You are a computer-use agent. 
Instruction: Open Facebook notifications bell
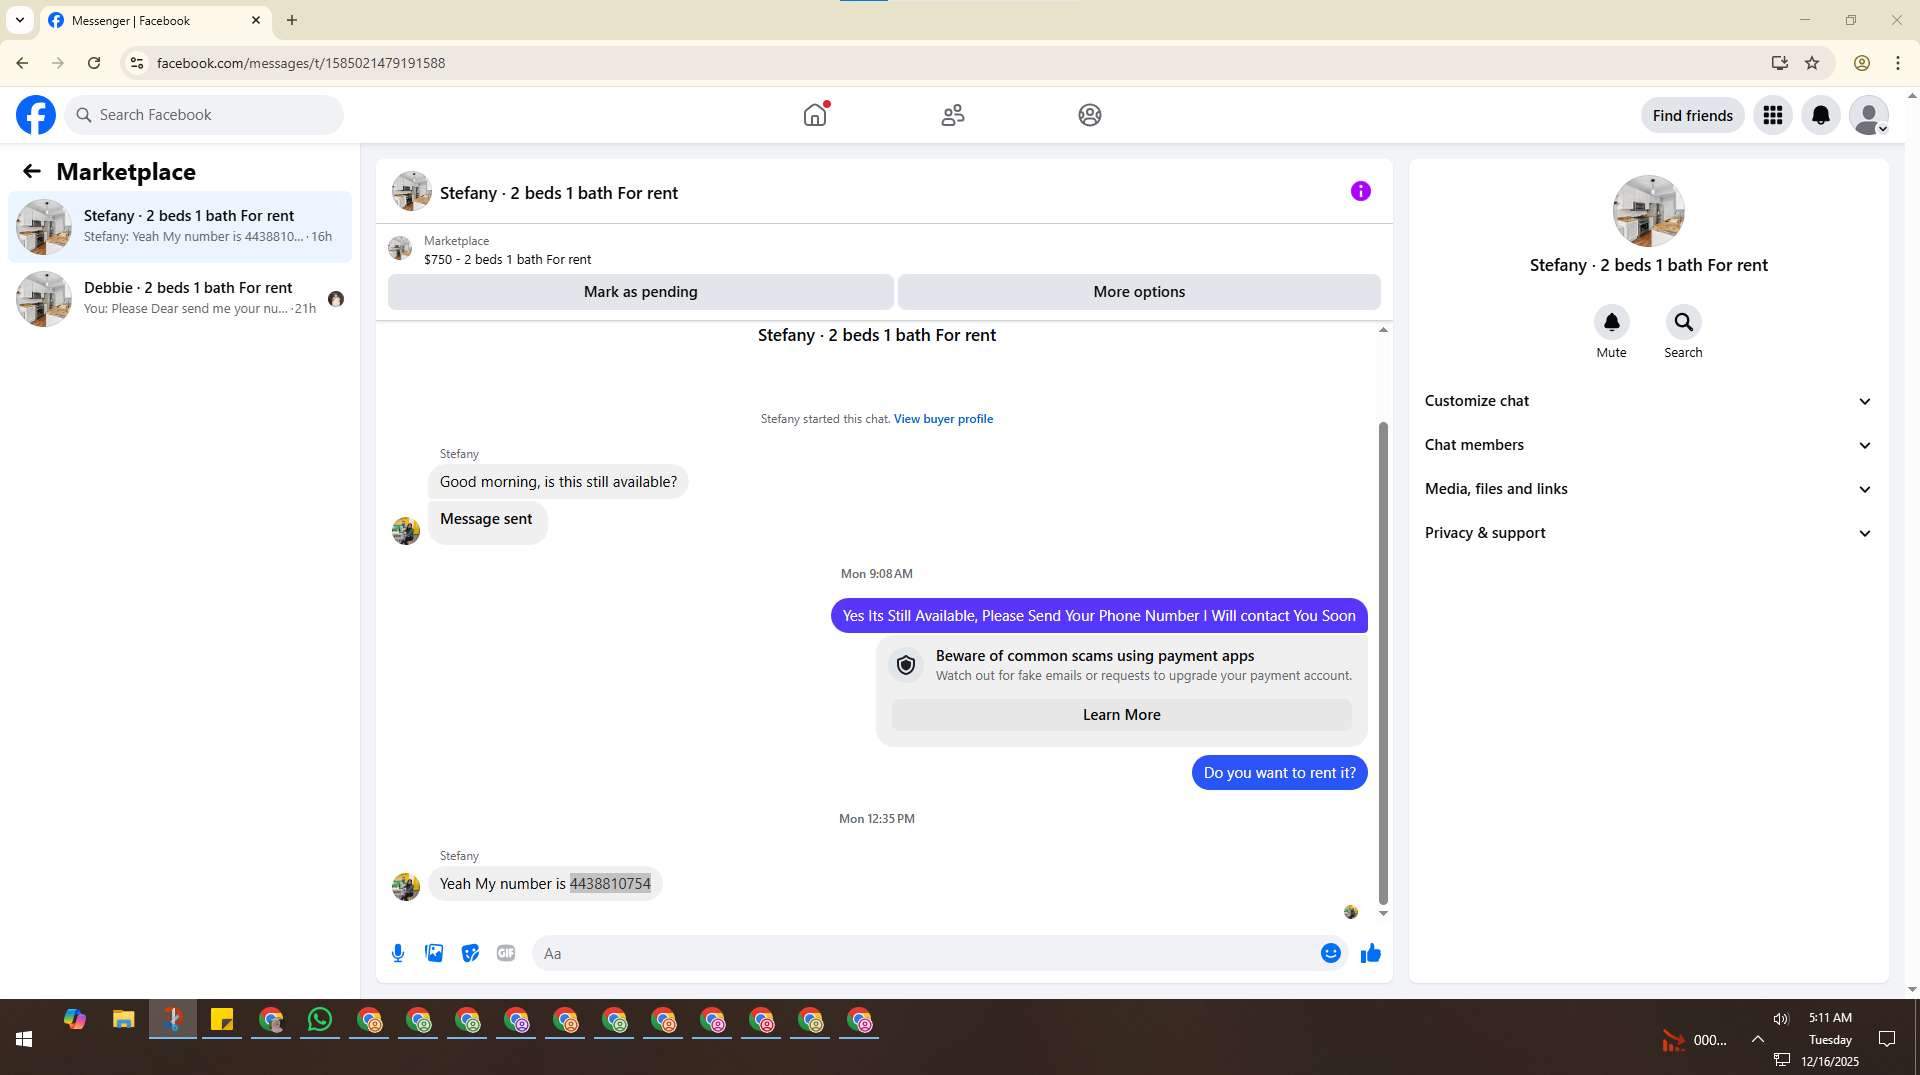pos(1820,115)
